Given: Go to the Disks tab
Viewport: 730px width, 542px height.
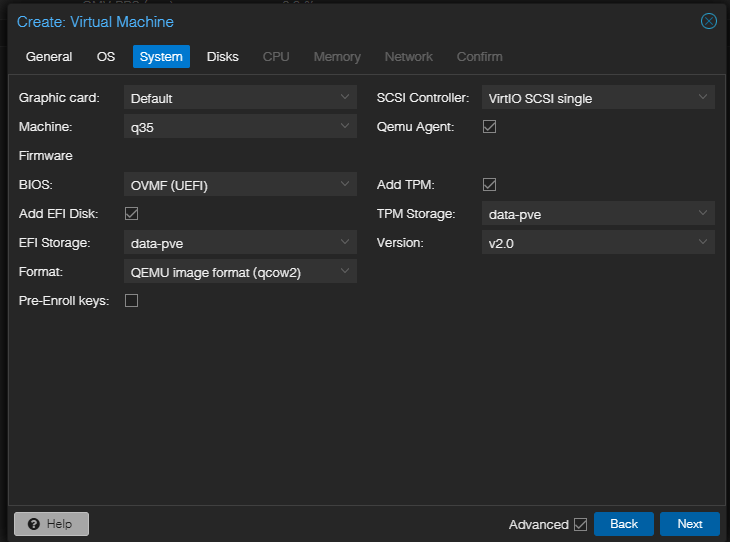Looking at the screenshot, I should coord(223,56).
